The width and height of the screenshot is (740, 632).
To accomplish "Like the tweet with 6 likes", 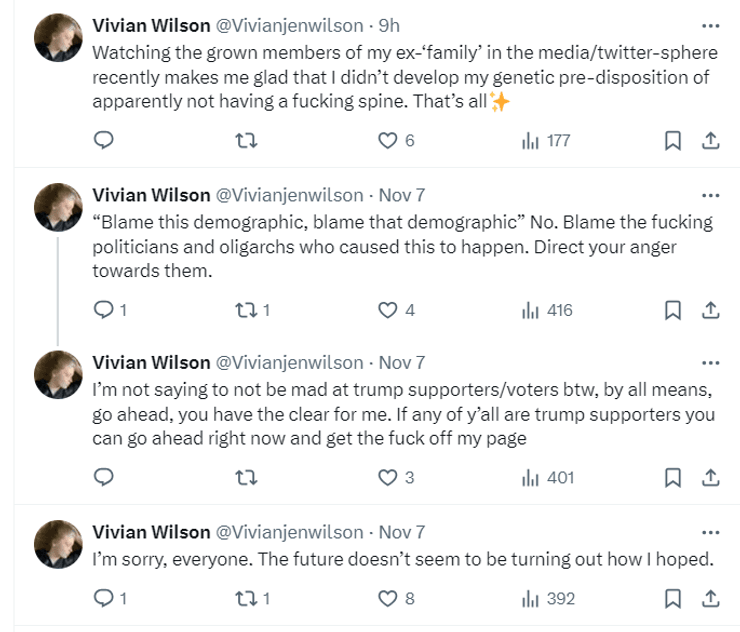I will 388,141.
